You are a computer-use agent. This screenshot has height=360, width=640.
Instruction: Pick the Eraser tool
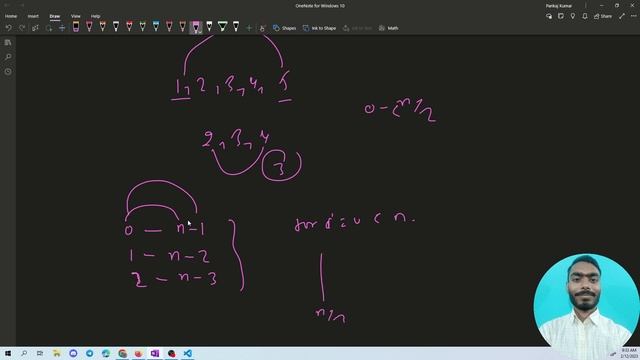tap(76, 27)
